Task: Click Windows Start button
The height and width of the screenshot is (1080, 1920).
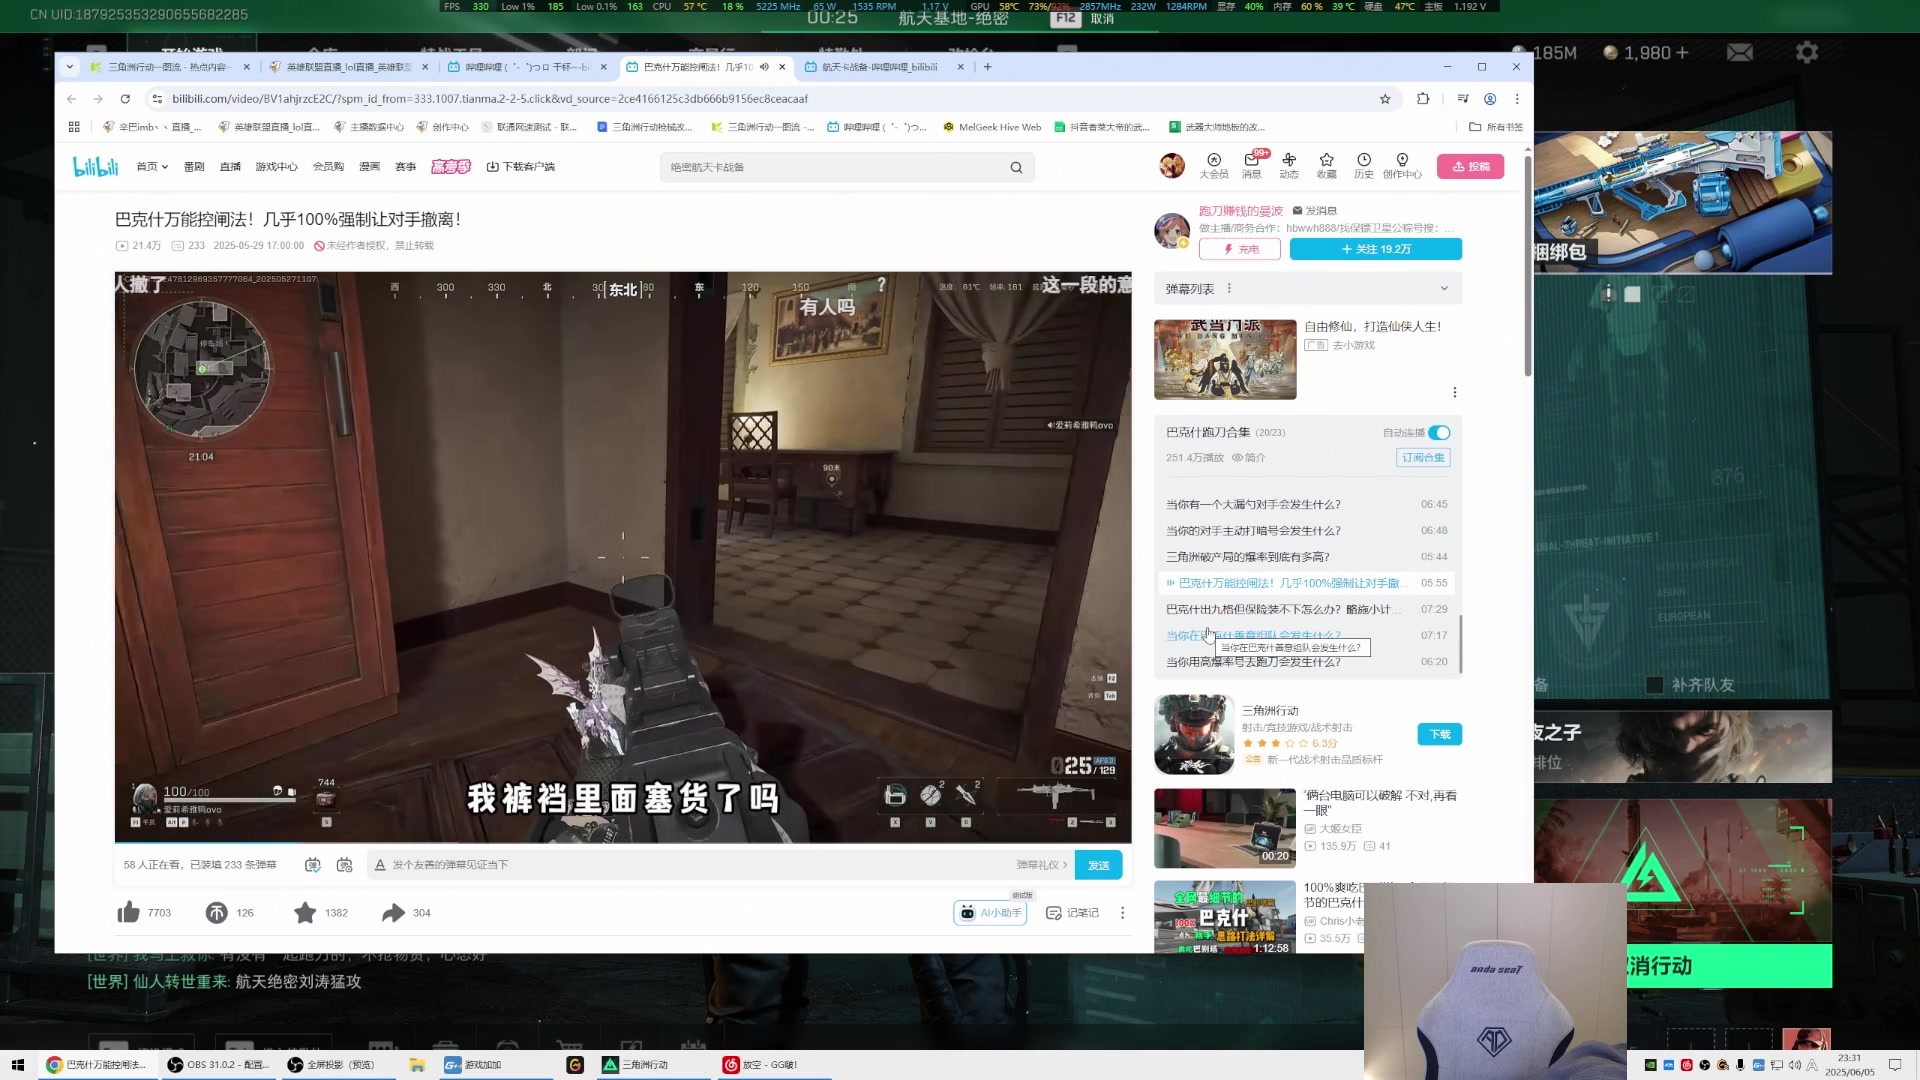Action: (x=17, y=1065)
